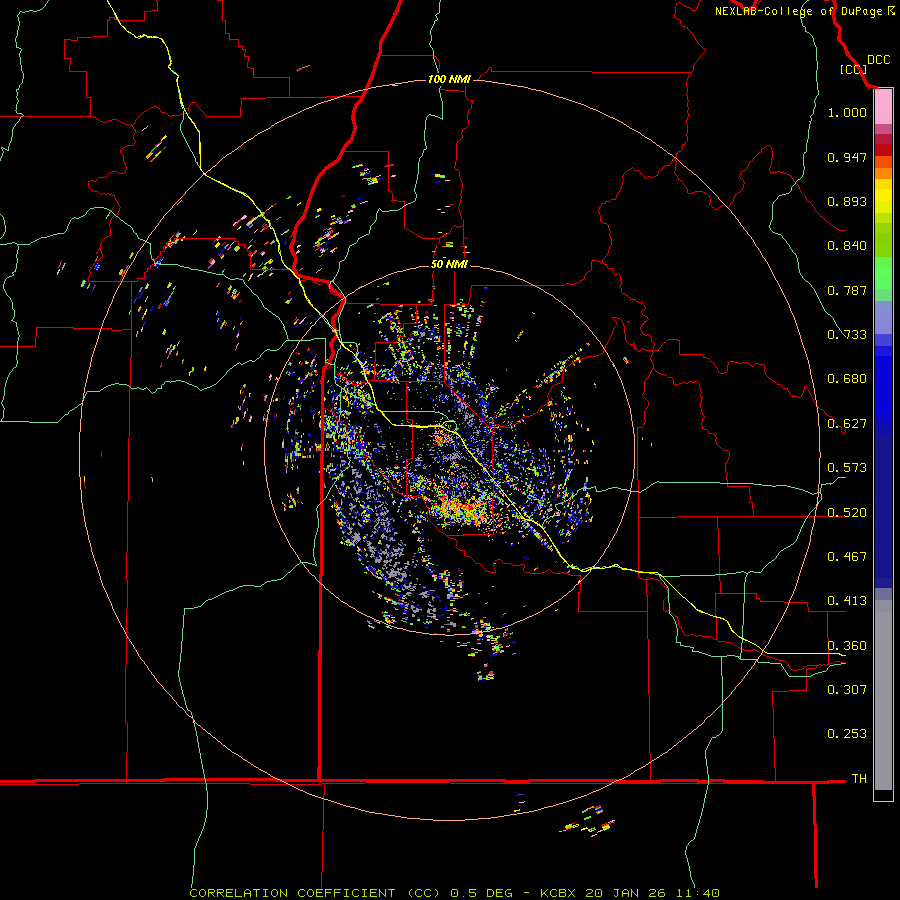Click the DCC product label
This screenshot has height=900, width=900.
[878, 60]
